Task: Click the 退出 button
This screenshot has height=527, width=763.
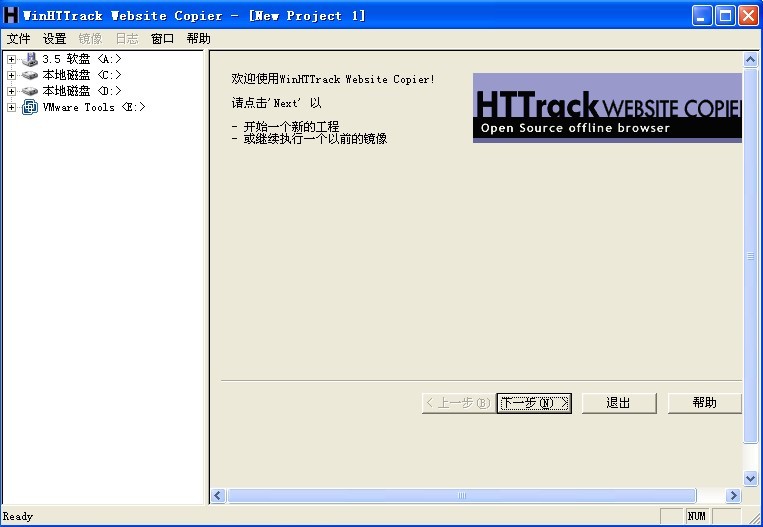Action: coord(619,403)
